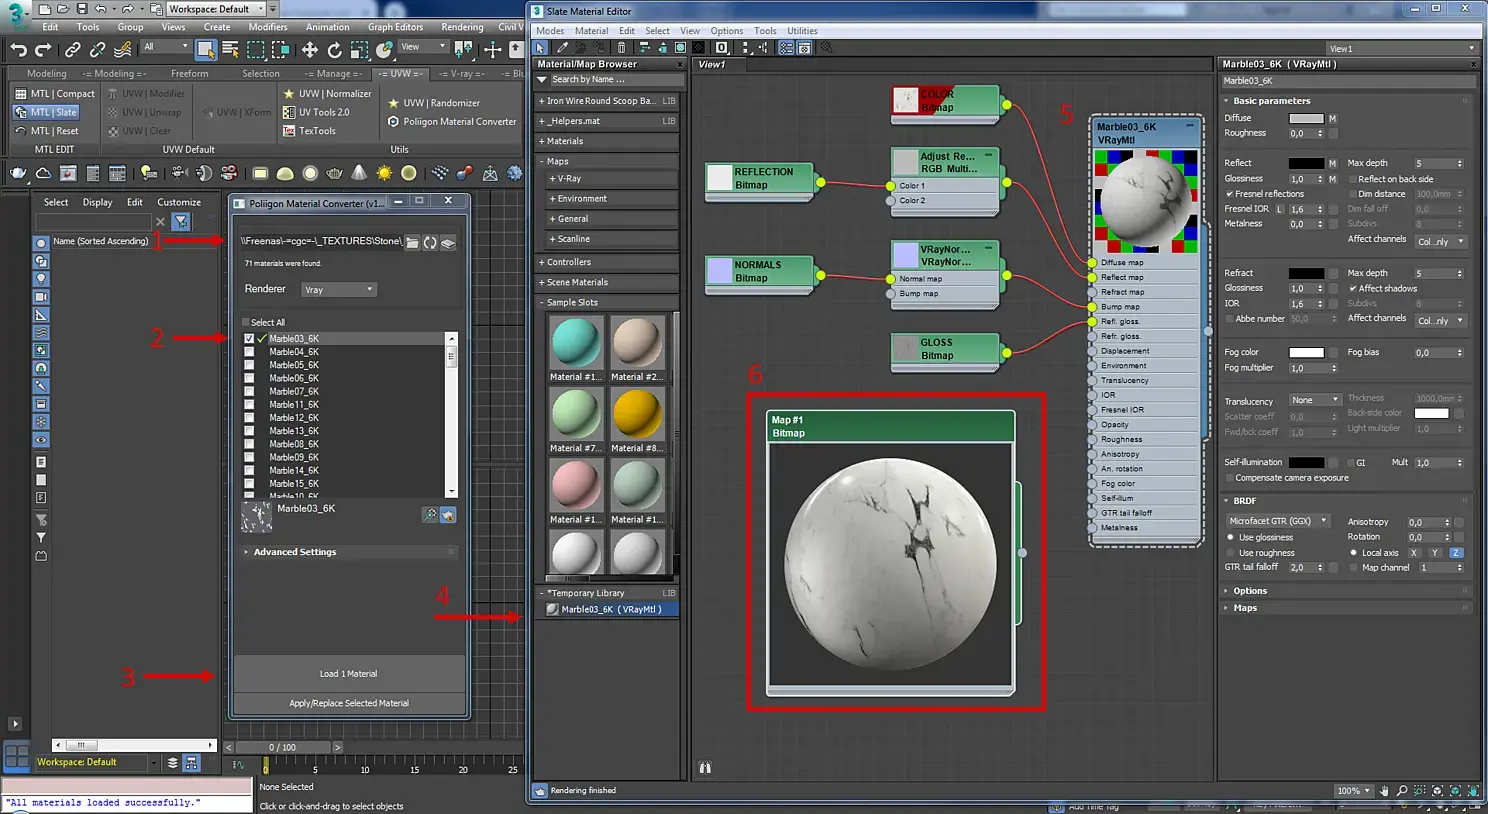Enable the Select All checkbox
This screenshot has width=1488, height=814.
point(246,322)
